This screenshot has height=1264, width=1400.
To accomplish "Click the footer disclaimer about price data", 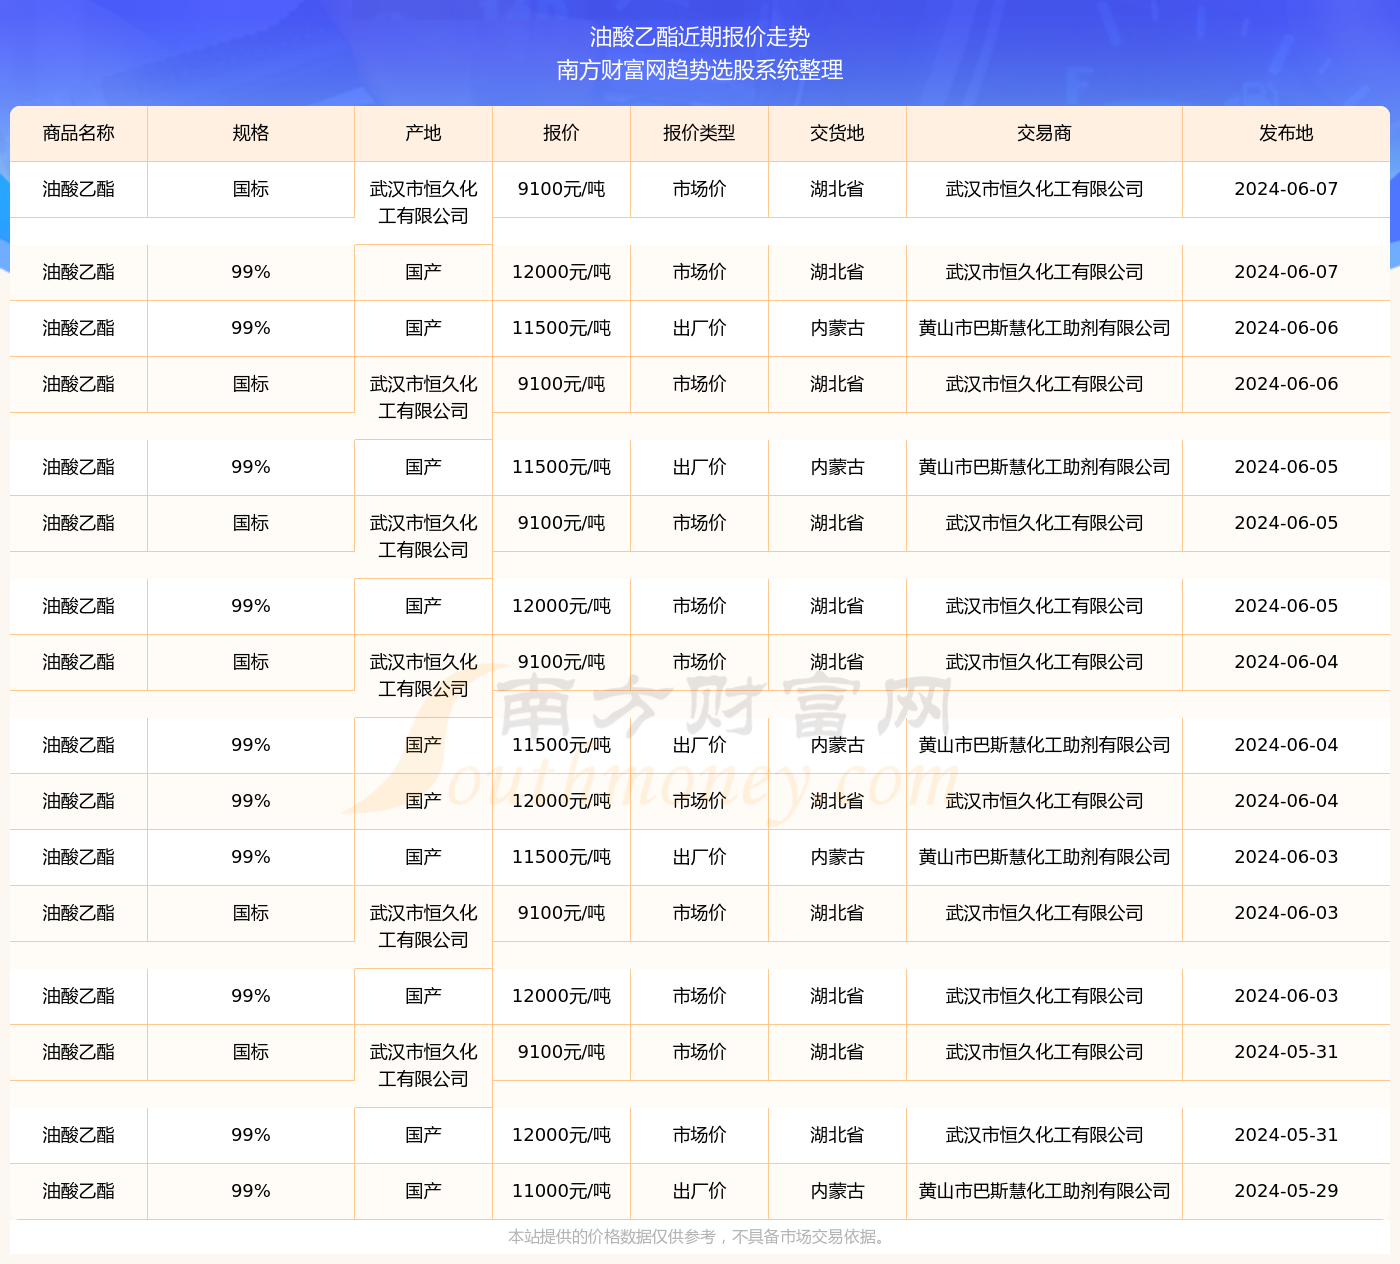I will coord(698,1237).
